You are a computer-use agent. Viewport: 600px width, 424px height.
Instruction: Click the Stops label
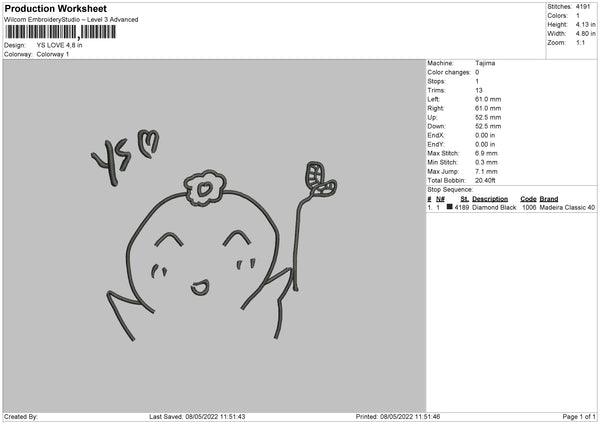pos(437,82)
